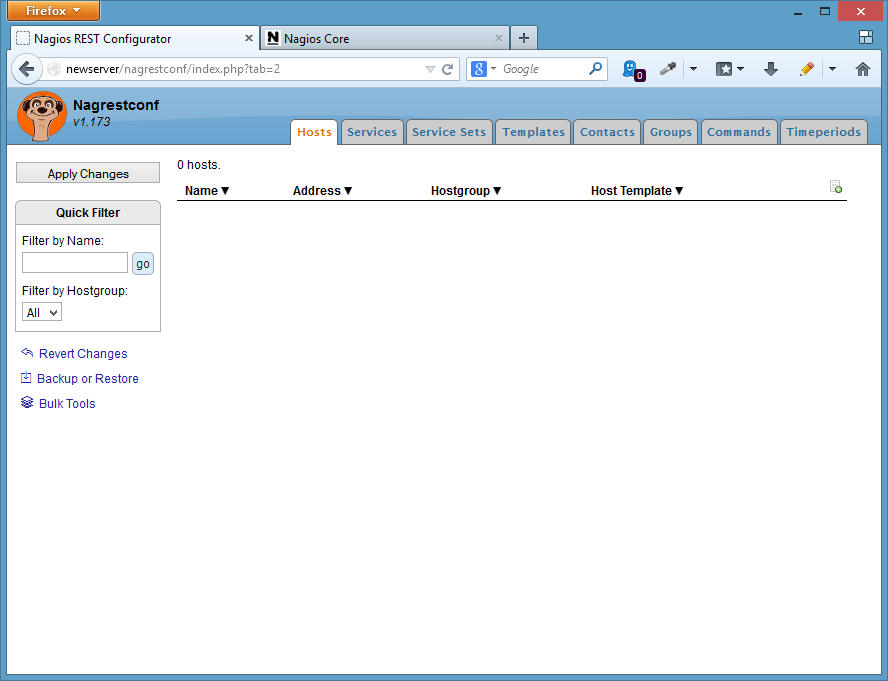Sort hosts by Host Template arrow
Screen dimensions: 888x681
679,191
